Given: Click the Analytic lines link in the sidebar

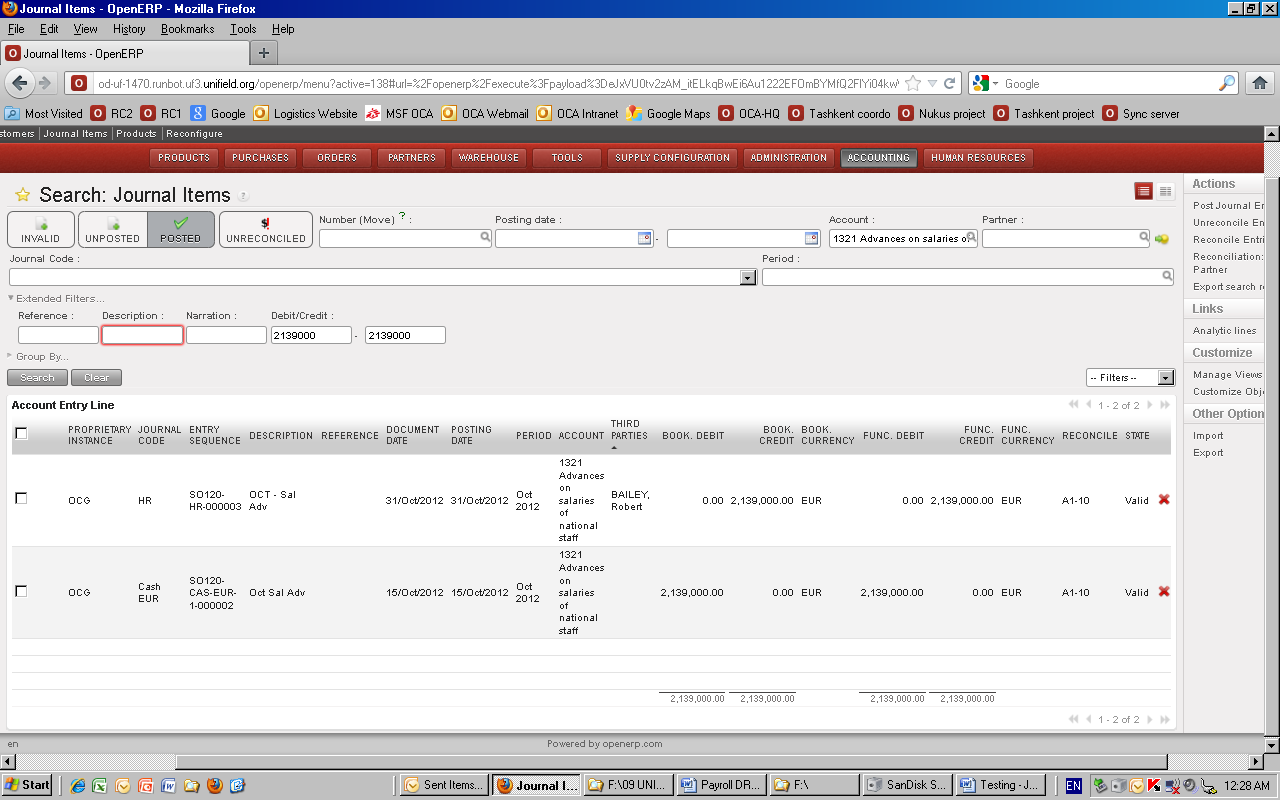Looking at the screenshot, I should coord(1224,330).
